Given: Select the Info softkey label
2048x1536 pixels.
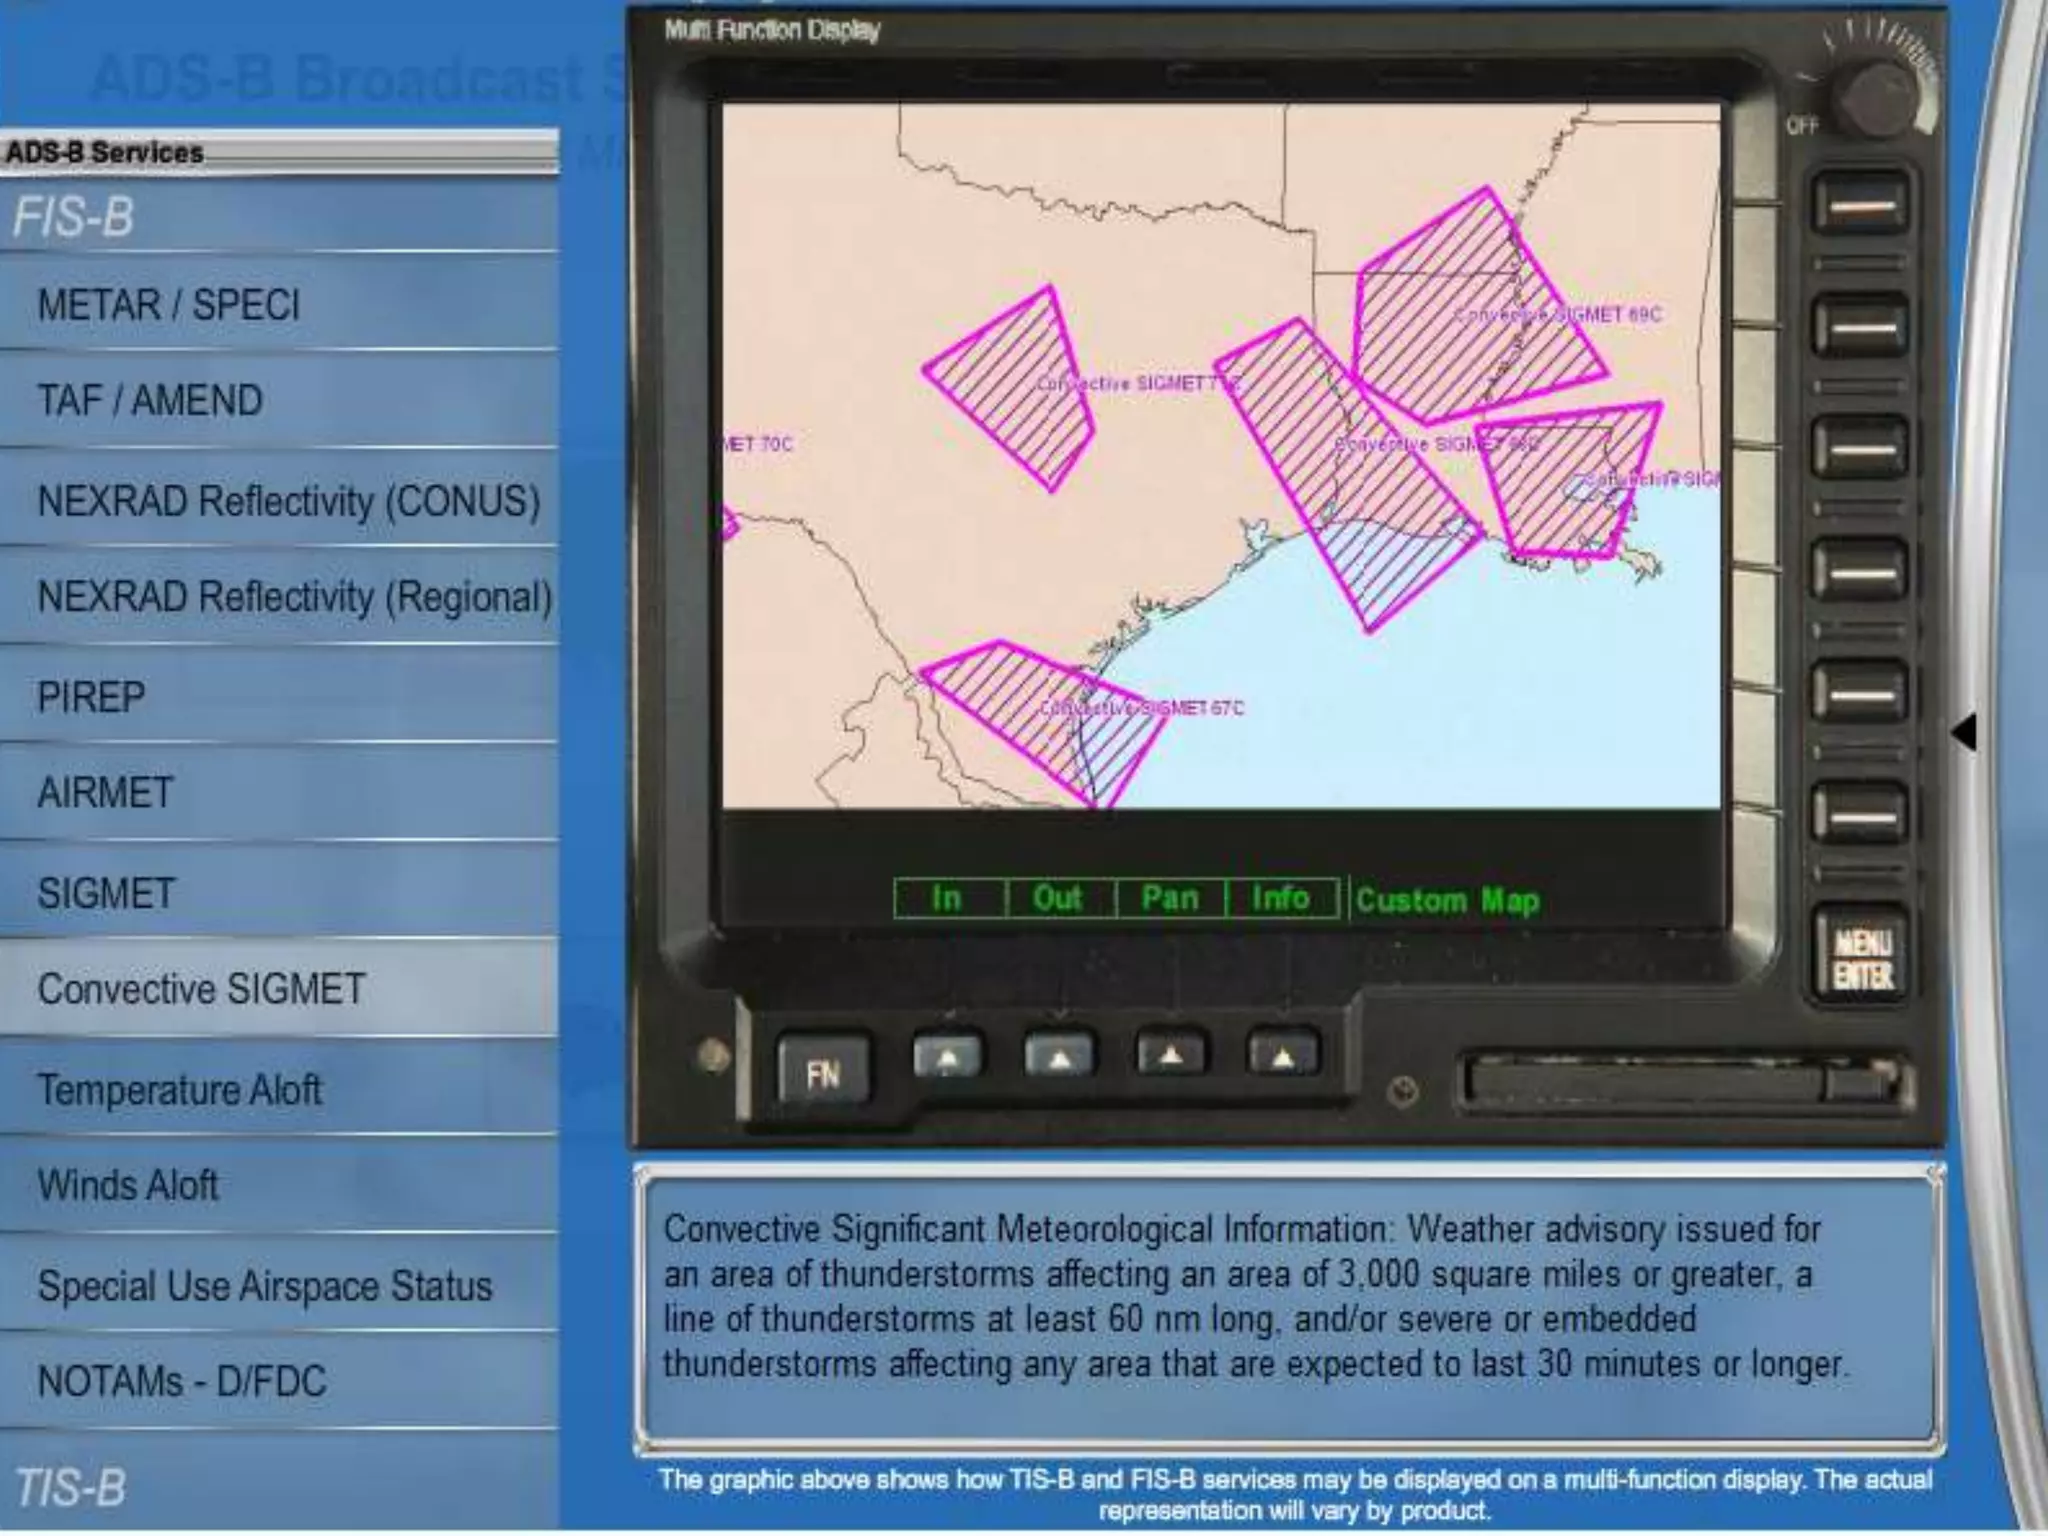Looking at the screenshot, I should pyautogui.click(x=1281, y=898).
